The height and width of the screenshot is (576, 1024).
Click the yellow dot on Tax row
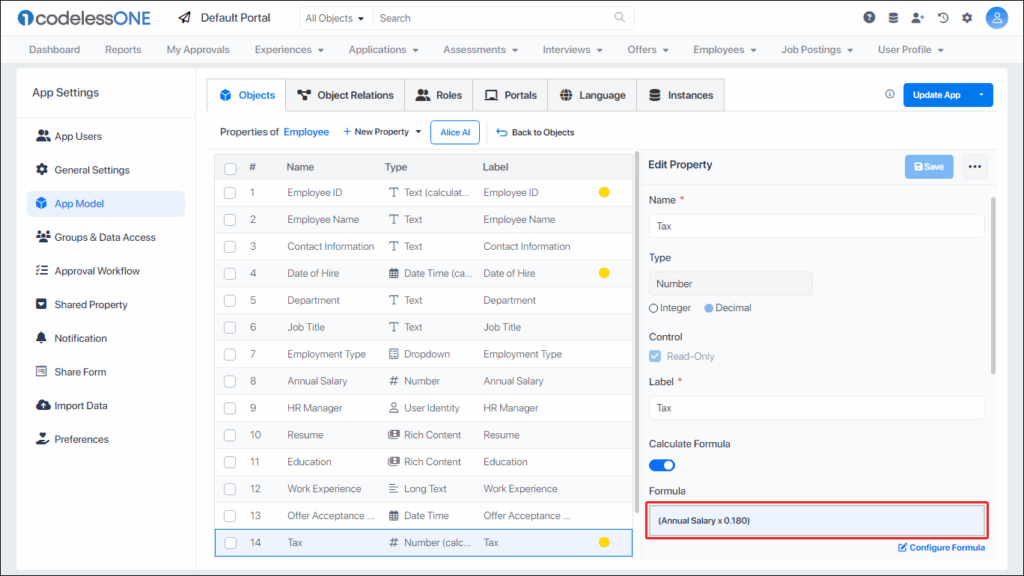tap(604, 543)
